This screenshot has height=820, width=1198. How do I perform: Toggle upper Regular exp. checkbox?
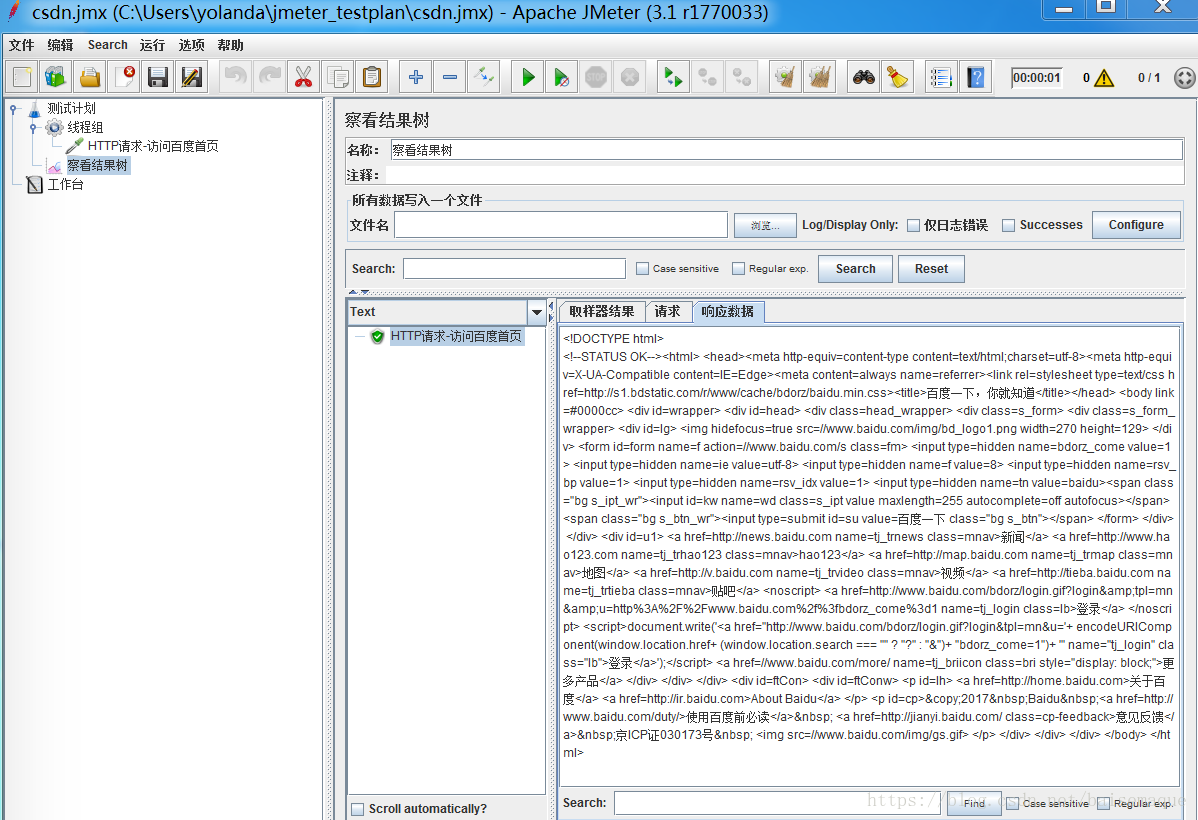pyautogui.click(x=738, y=269)
